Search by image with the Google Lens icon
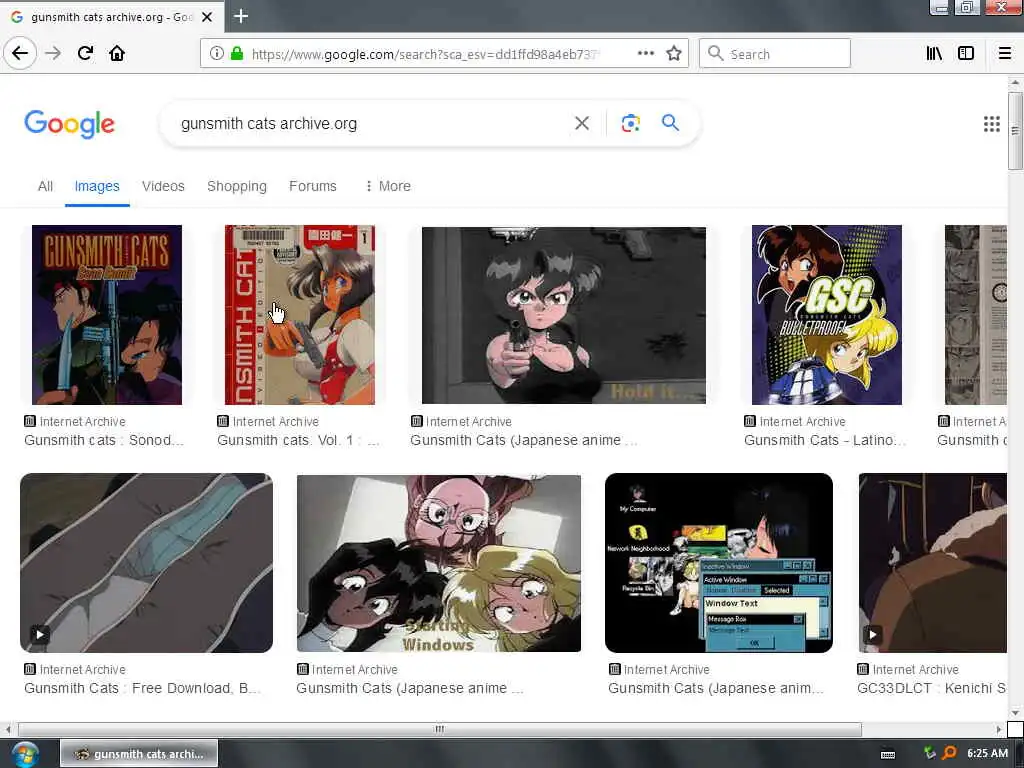This screenshot has width=1024, height=768. click(630, 123)
